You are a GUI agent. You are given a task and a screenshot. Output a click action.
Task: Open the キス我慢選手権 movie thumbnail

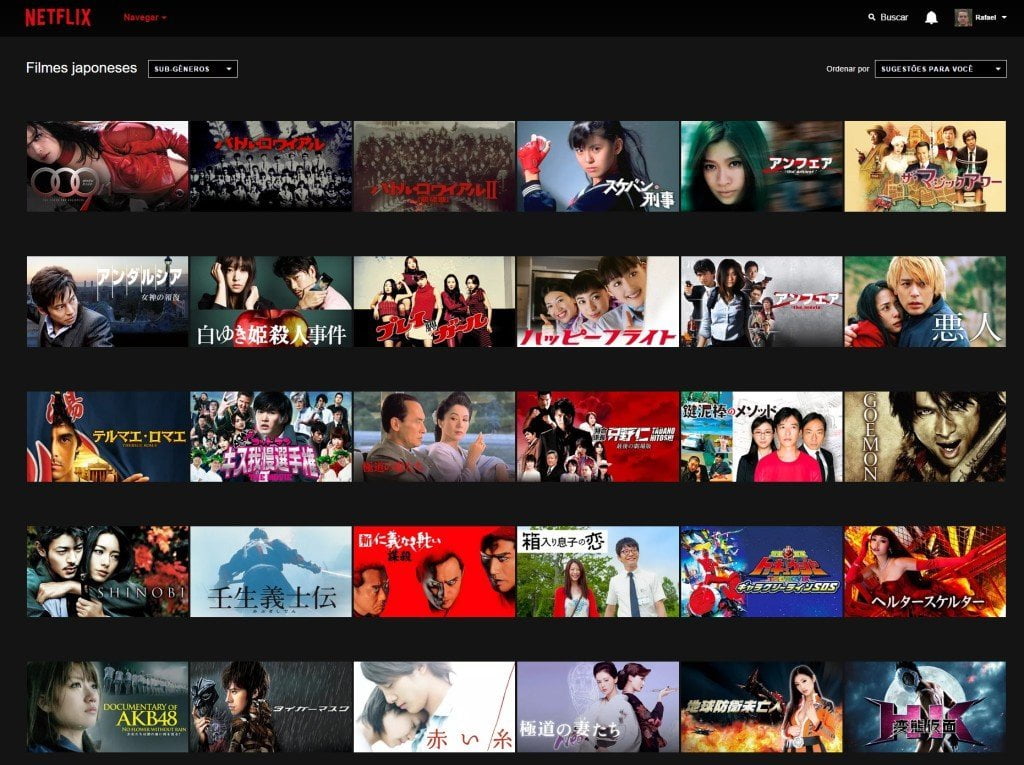click(x=271, y=436)
